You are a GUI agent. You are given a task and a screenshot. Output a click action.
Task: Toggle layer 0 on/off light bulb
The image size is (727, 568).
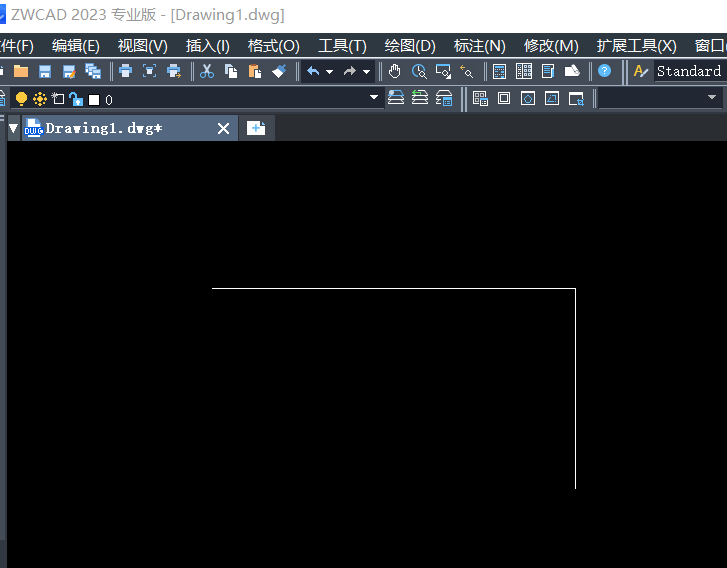click(21, 99)
